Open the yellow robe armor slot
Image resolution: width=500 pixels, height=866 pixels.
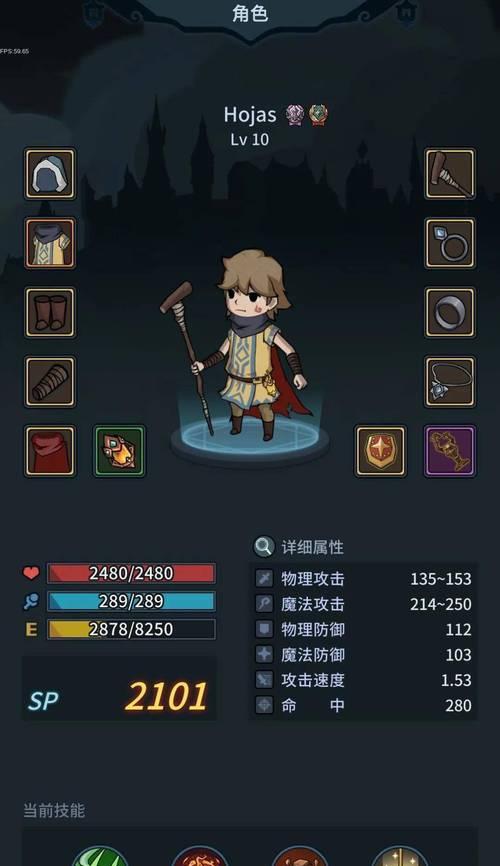click(50, 243)
